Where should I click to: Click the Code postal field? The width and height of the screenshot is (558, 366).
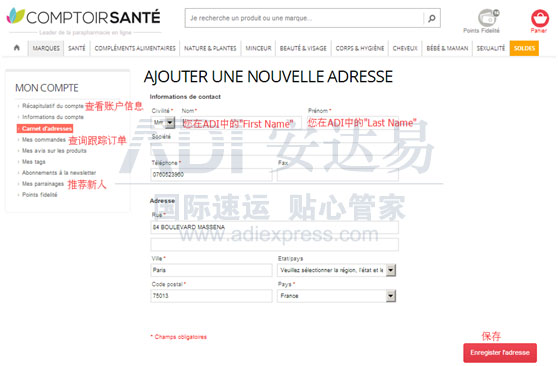pos(211,296)
